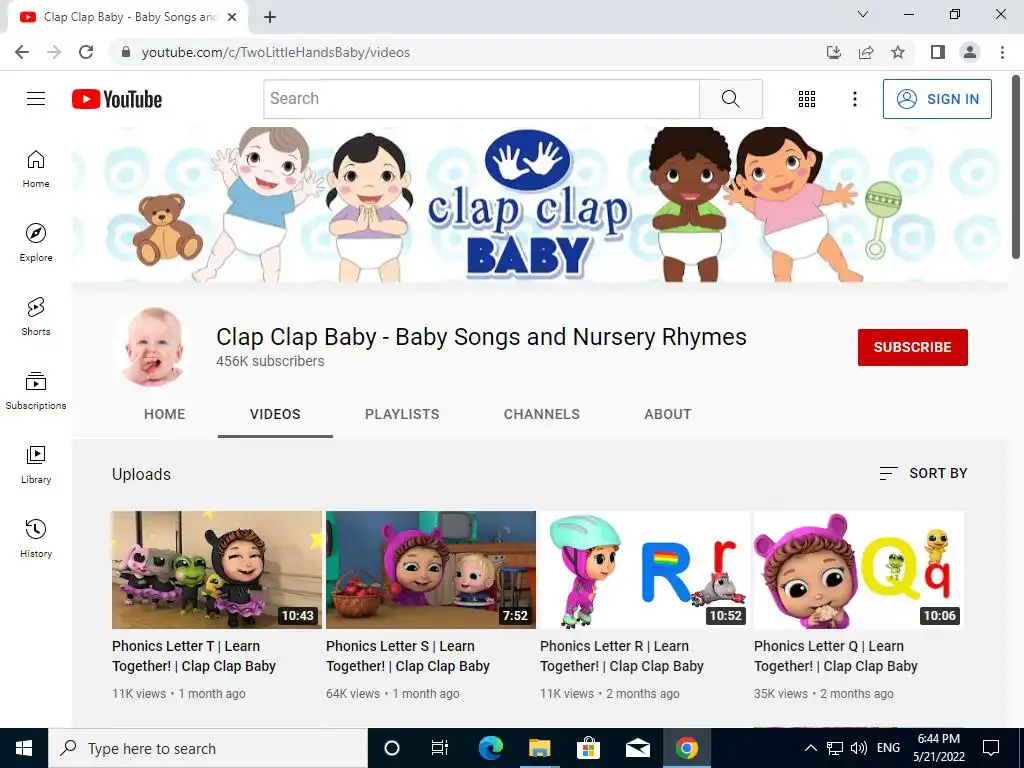Image resolution: width=1024 pixels, height=768 pixels.
Task: Open File Explorer from taskbar
Action: pyautogui.click(x=539, y=748)
